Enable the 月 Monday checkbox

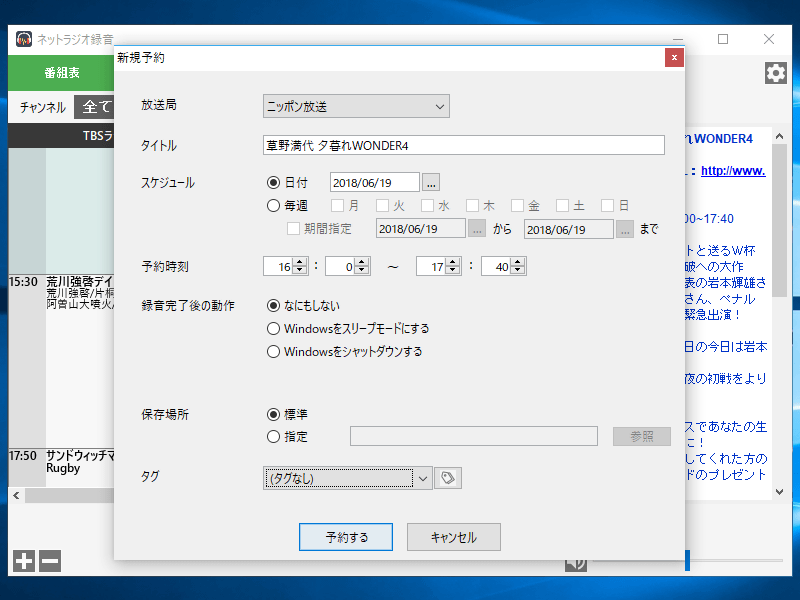(x=338, y=206)
